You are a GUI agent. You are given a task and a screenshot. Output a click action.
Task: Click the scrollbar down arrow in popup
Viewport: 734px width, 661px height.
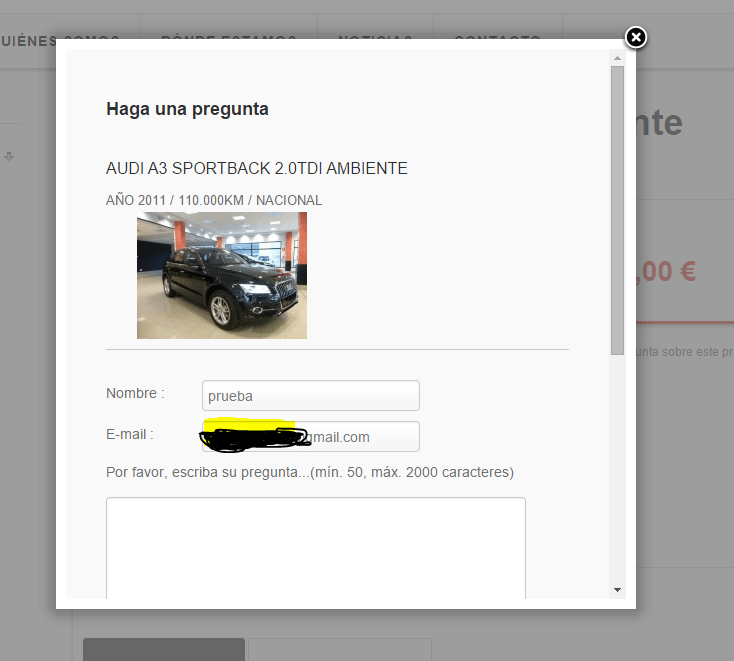[x=617, y=590]
